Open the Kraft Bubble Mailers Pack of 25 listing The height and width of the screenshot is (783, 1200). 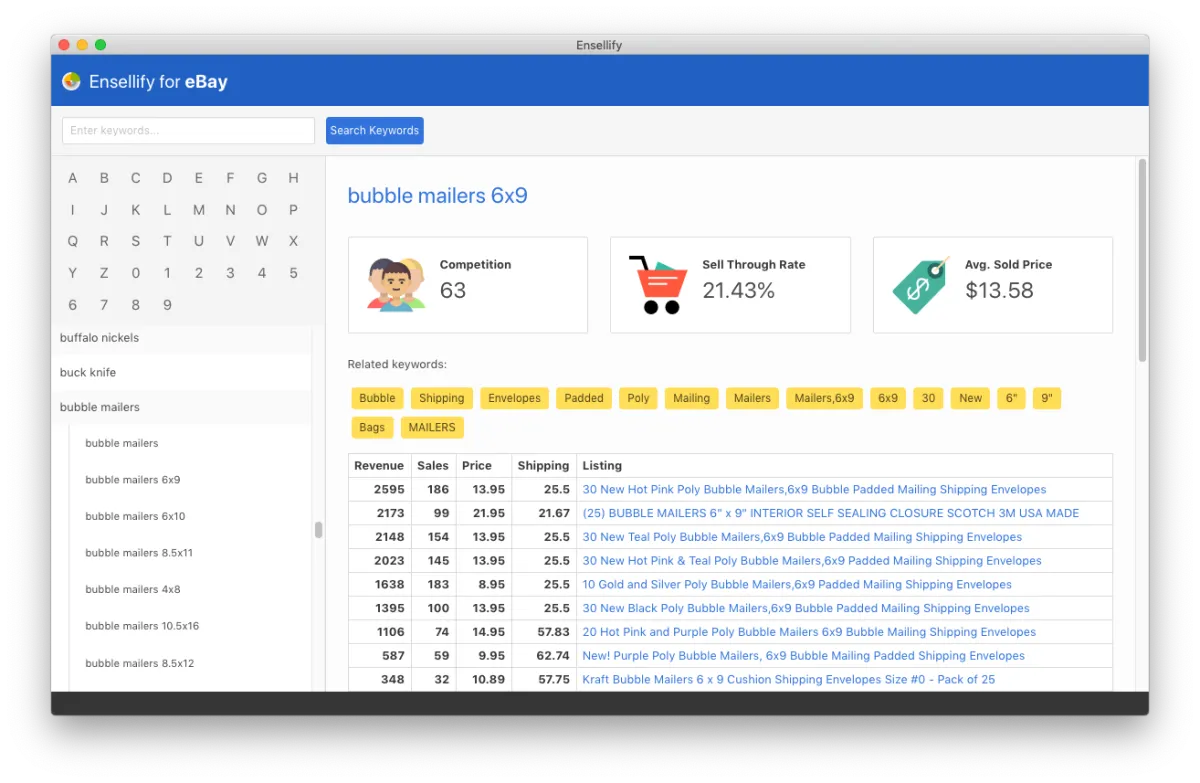click(789, 679)
